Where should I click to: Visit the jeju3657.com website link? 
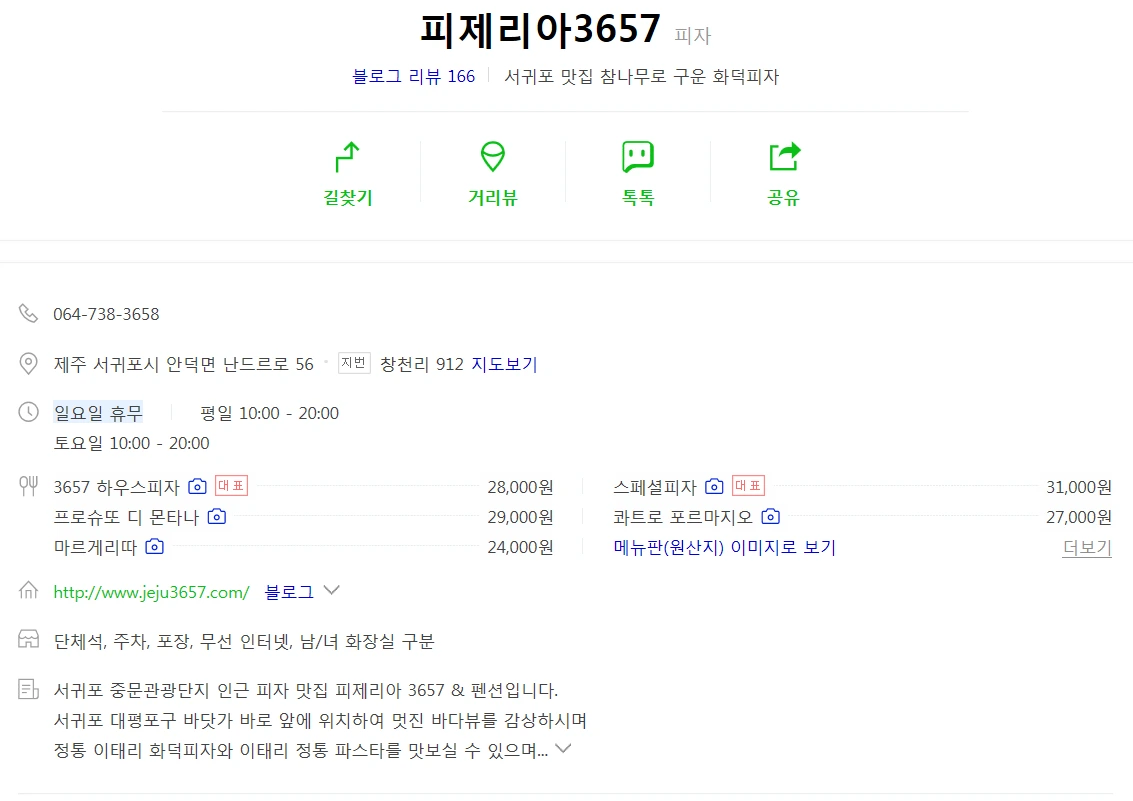[151, 592]
